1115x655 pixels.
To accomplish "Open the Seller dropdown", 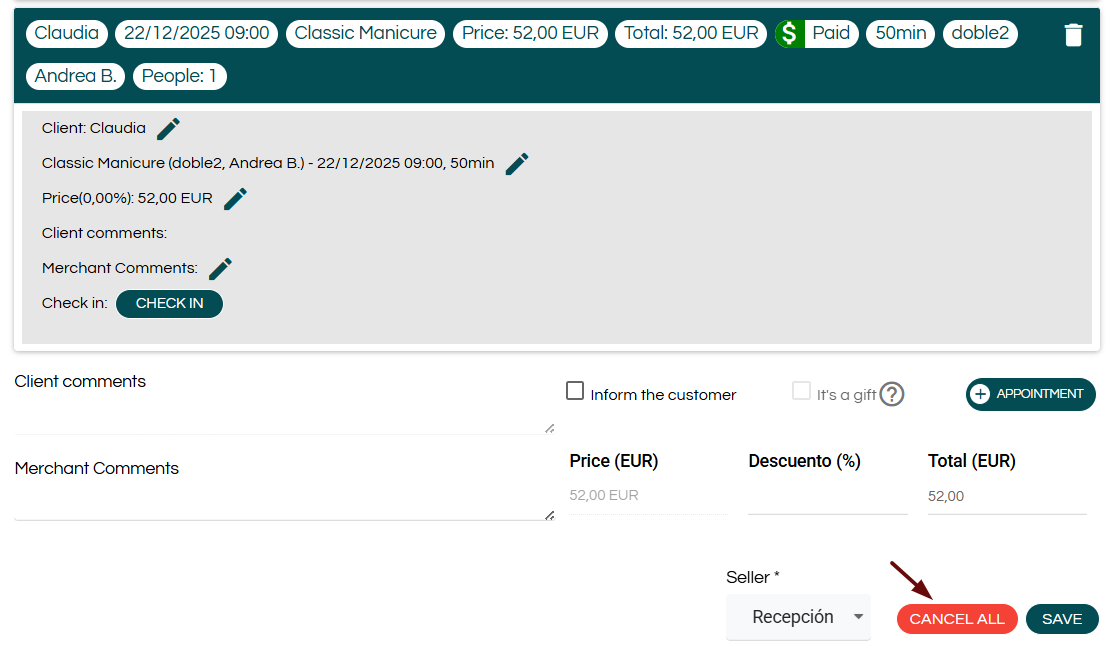I will (797, 617).
